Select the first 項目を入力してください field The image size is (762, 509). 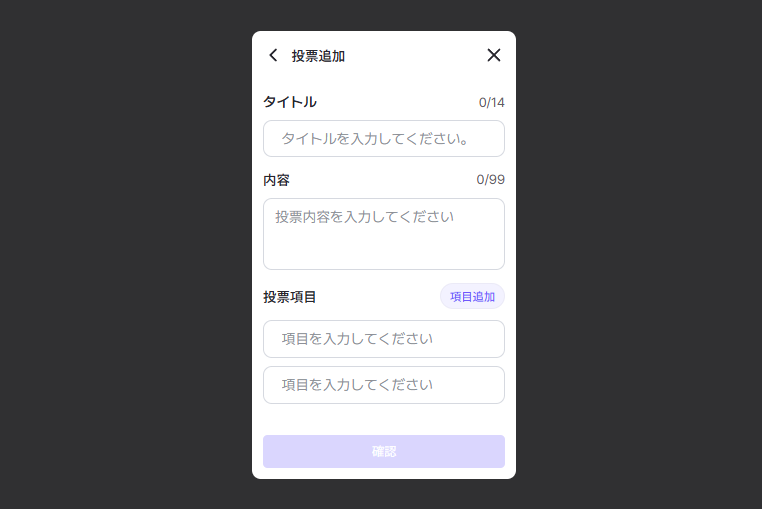[x=384, y=339]
